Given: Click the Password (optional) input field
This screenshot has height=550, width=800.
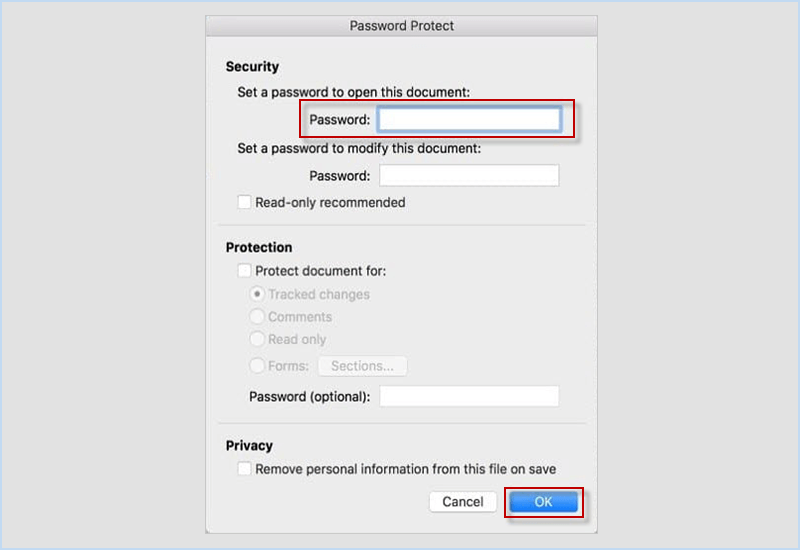Looking at the screenshot, I should pyautogui.click(x=468, y=396).
